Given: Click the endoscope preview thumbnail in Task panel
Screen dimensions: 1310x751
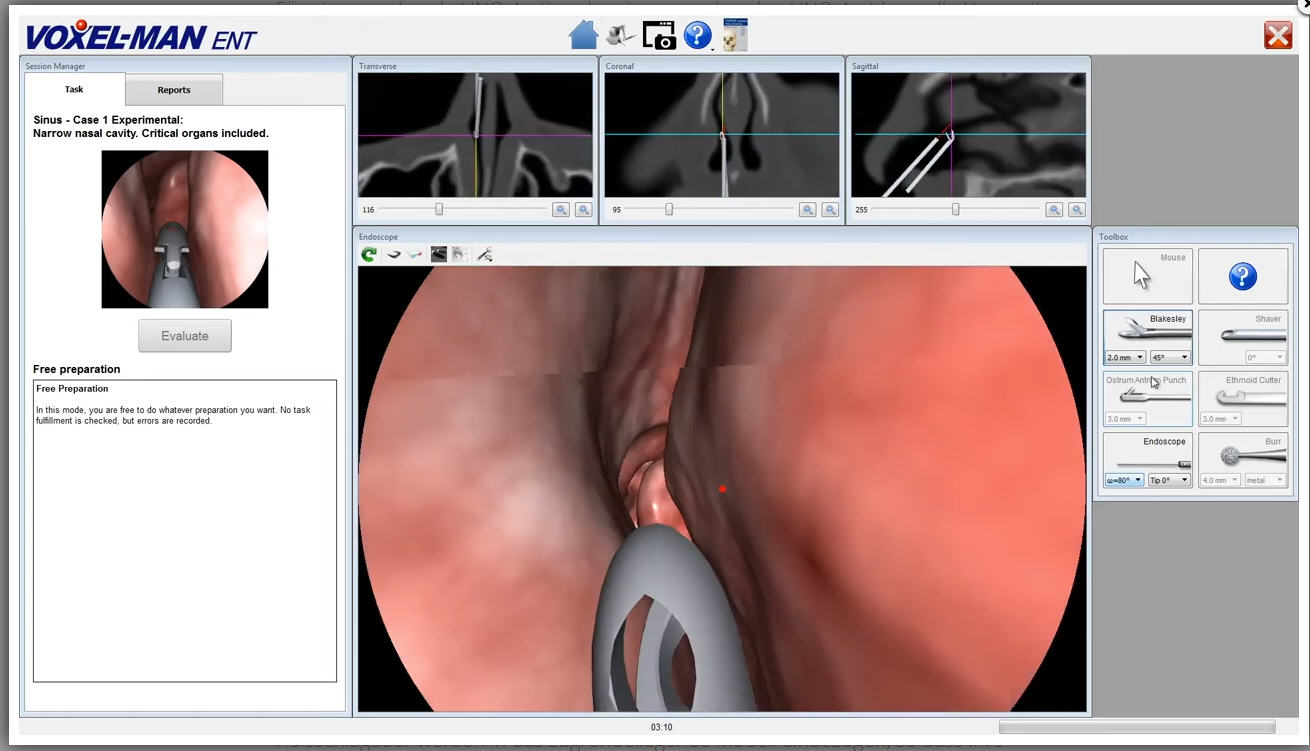Looking at the screenshot, I should click(185, 229).
